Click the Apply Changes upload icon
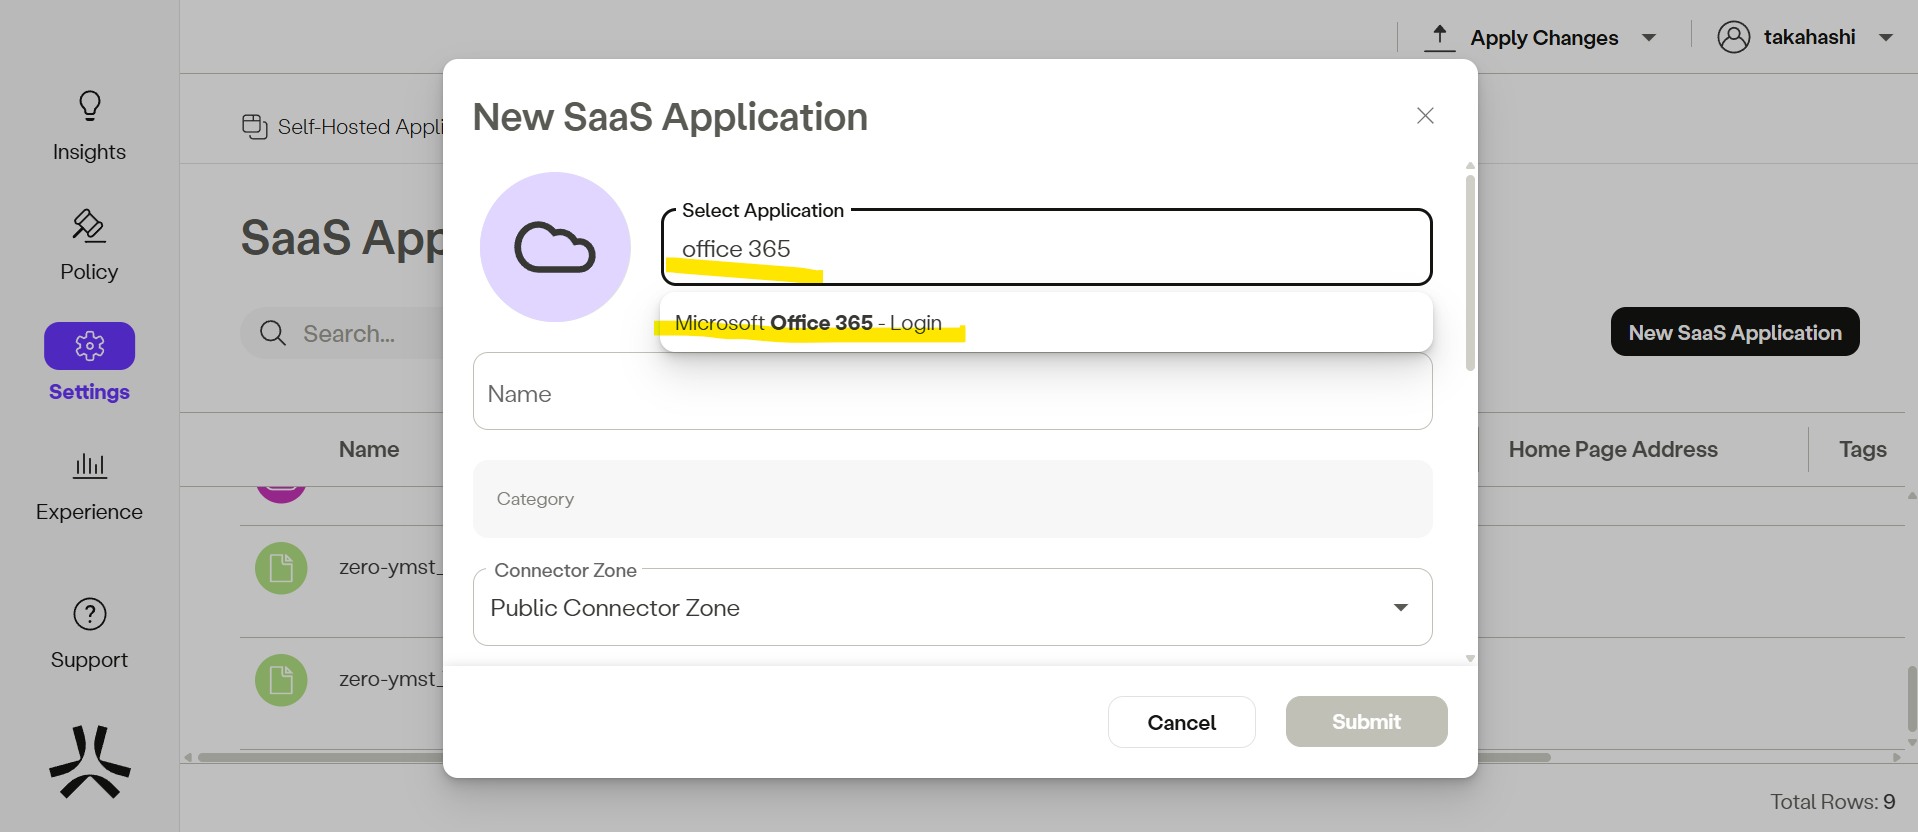1918x832 pixels. point(1439,37)
